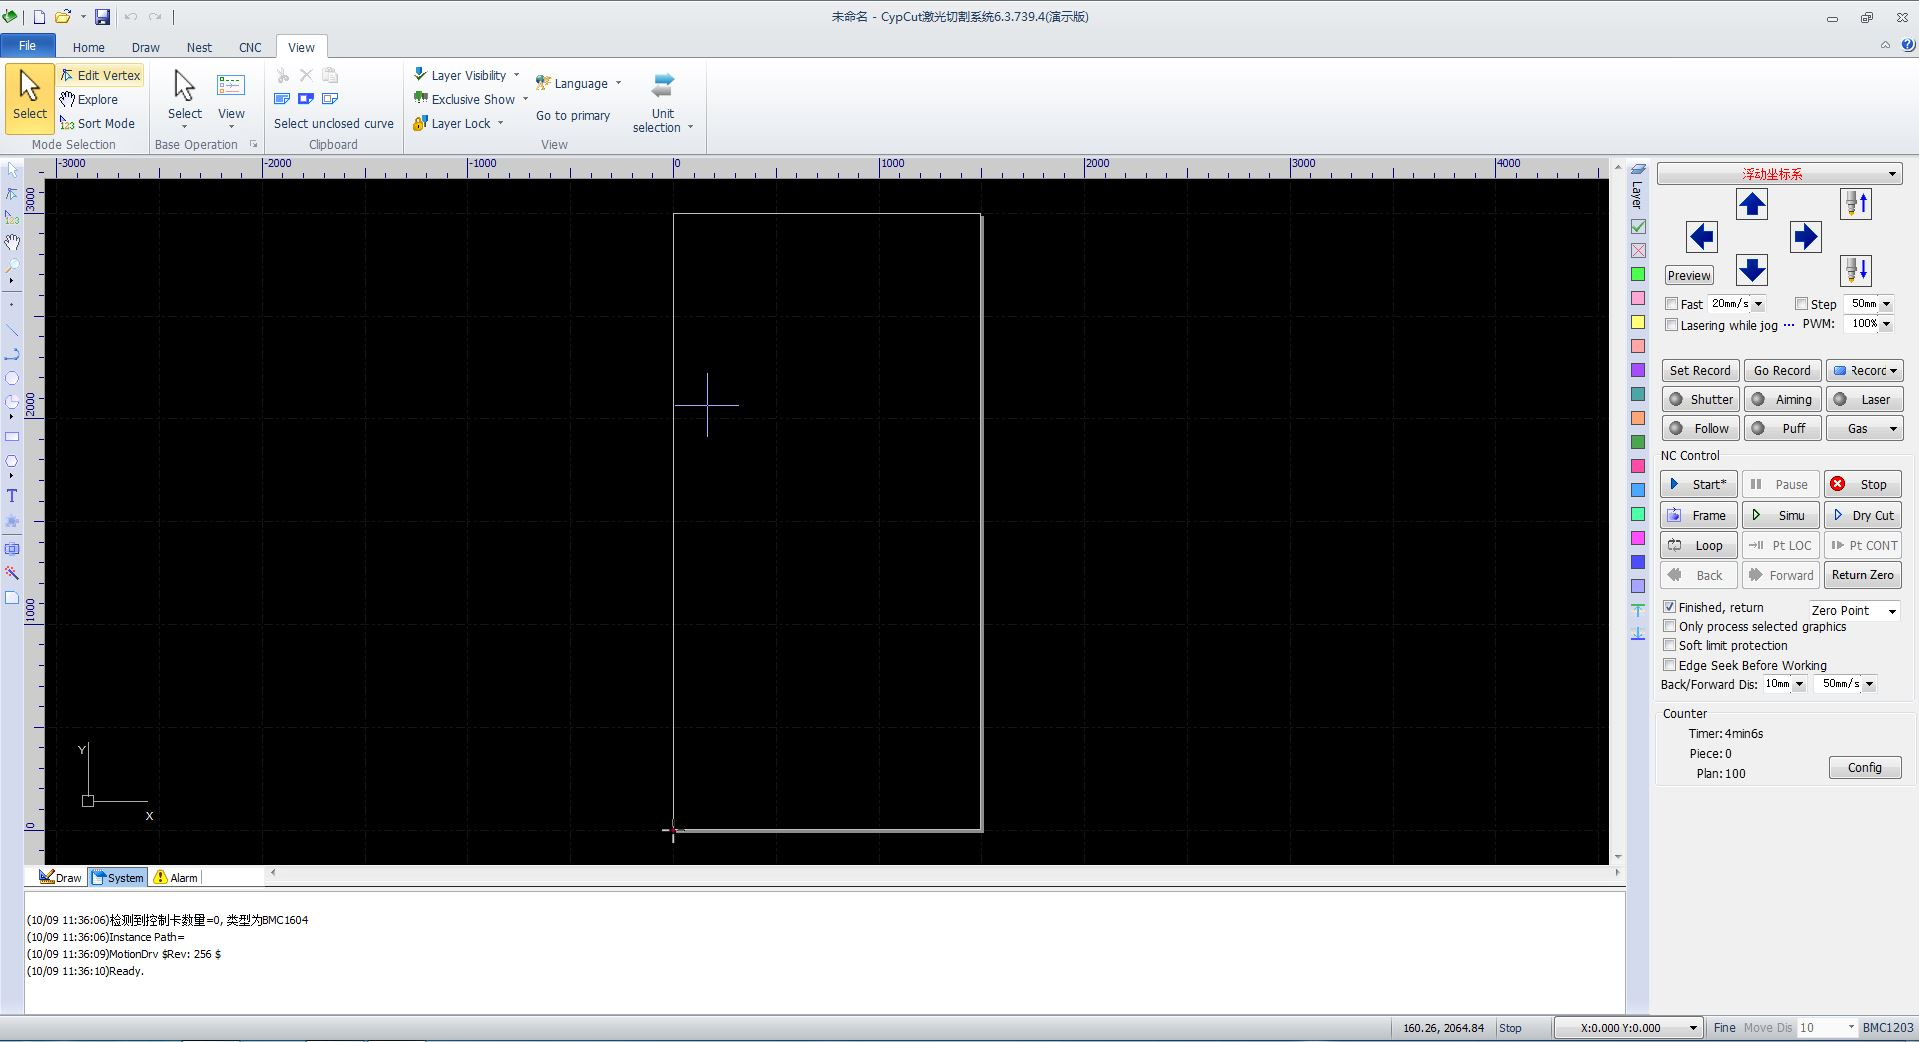Select the circle tool on left toolbar
The height and width of the screenshot is (1042, 1919).
(12, 378)
